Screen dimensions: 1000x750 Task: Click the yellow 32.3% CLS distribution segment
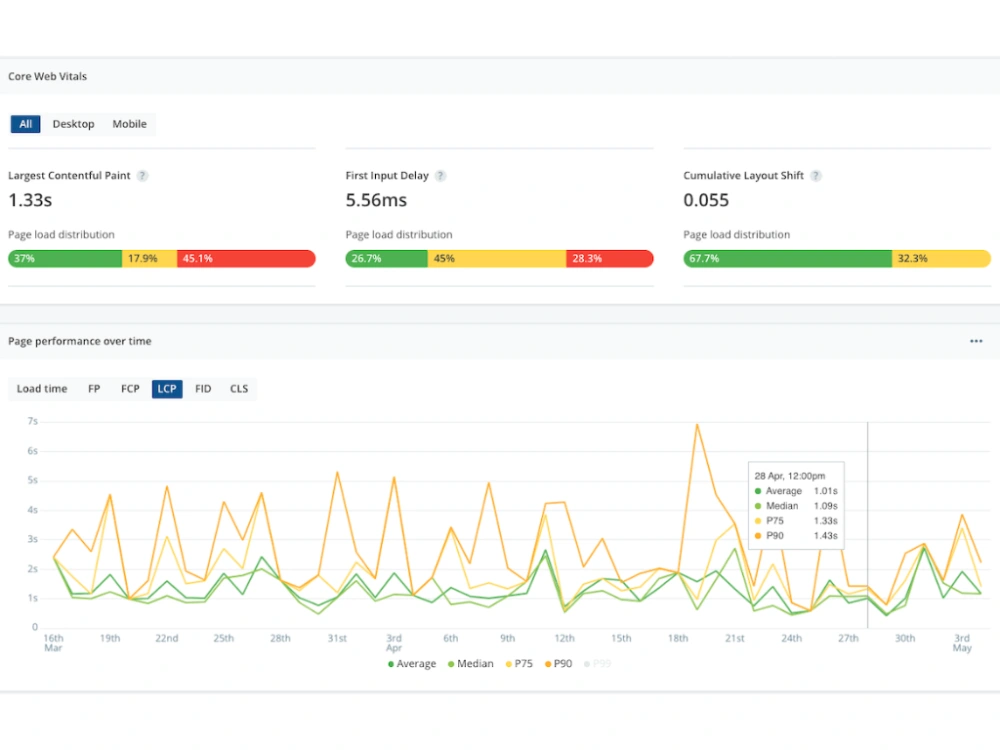click(941, 258)
